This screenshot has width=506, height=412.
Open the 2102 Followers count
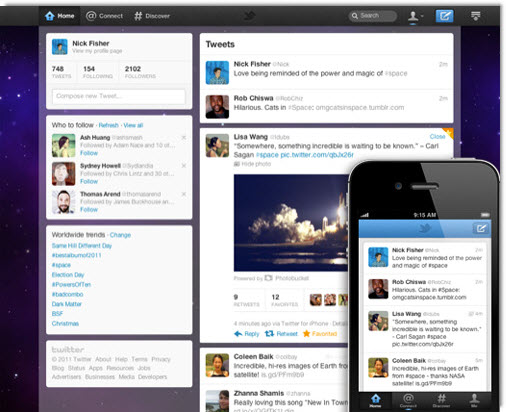pos(140,72)
